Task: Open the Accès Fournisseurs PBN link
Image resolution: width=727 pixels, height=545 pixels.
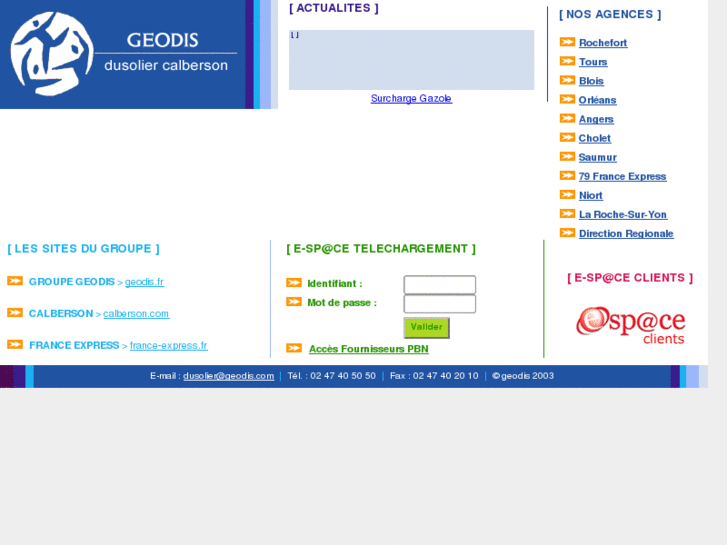Action: (x=369, y=349)
